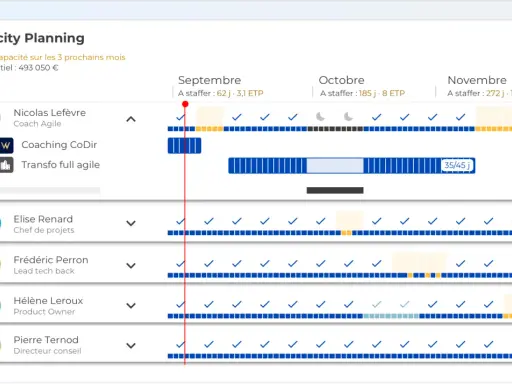Click Chef de projets role label
The width and height of the screenshot is (512, 384).
point(44,230)
